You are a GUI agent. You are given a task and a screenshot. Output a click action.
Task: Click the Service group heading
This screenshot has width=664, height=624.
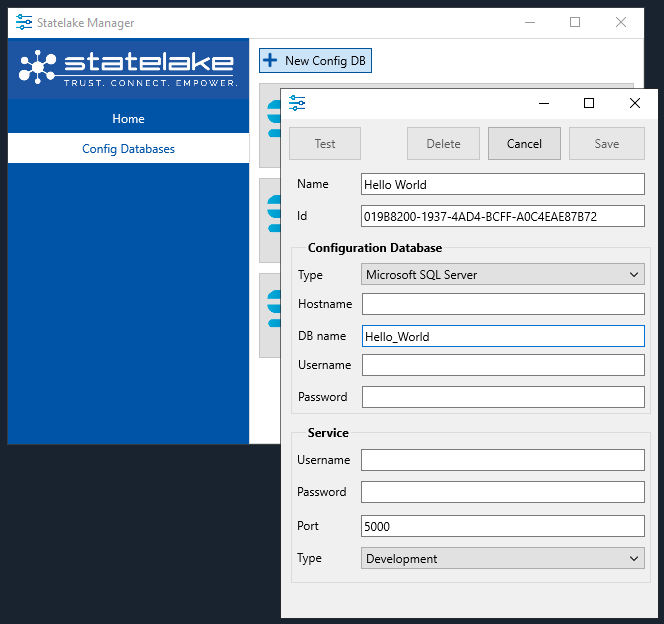tap(328, 433)
